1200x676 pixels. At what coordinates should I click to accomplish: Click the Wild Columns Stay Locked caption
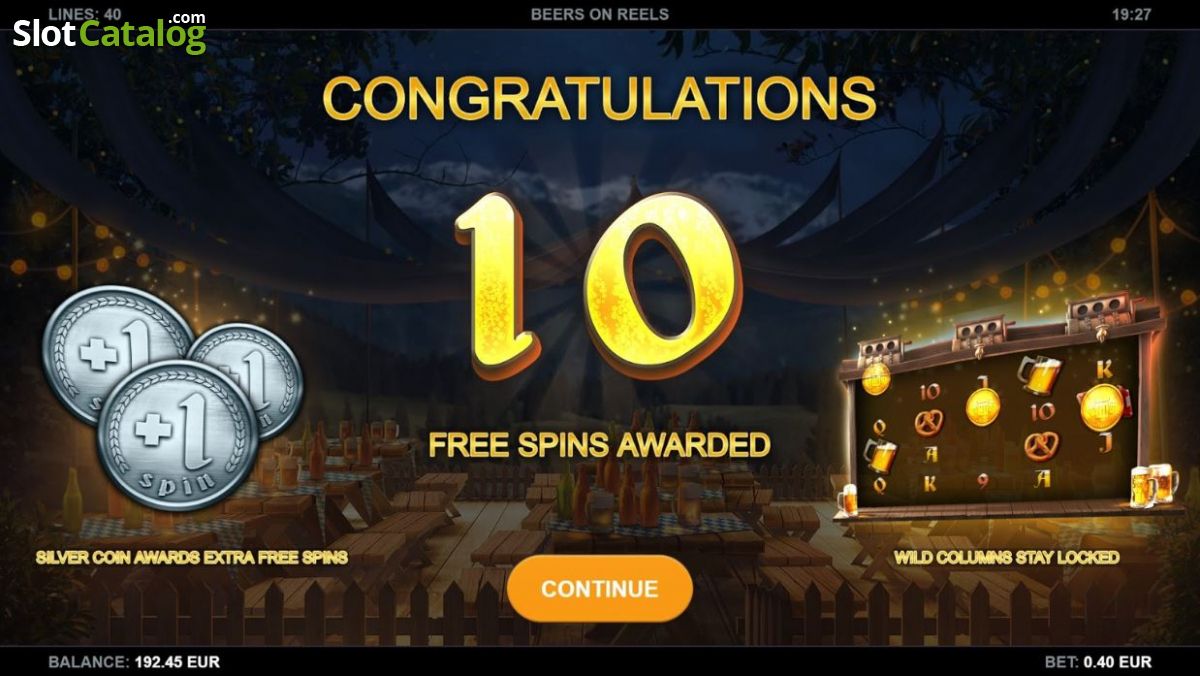1007,557
